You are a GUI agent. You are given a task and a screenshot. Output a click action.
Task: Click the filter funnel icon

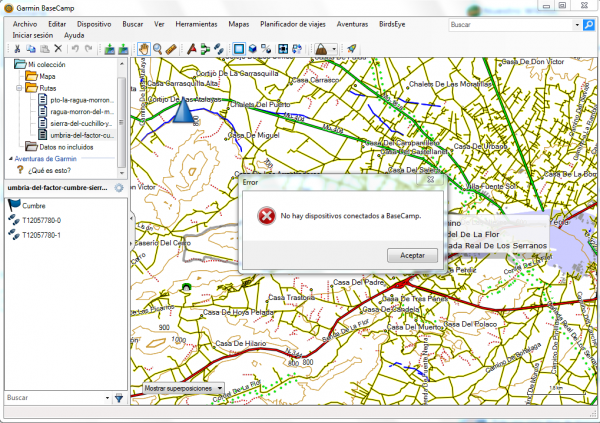(119, 398)
